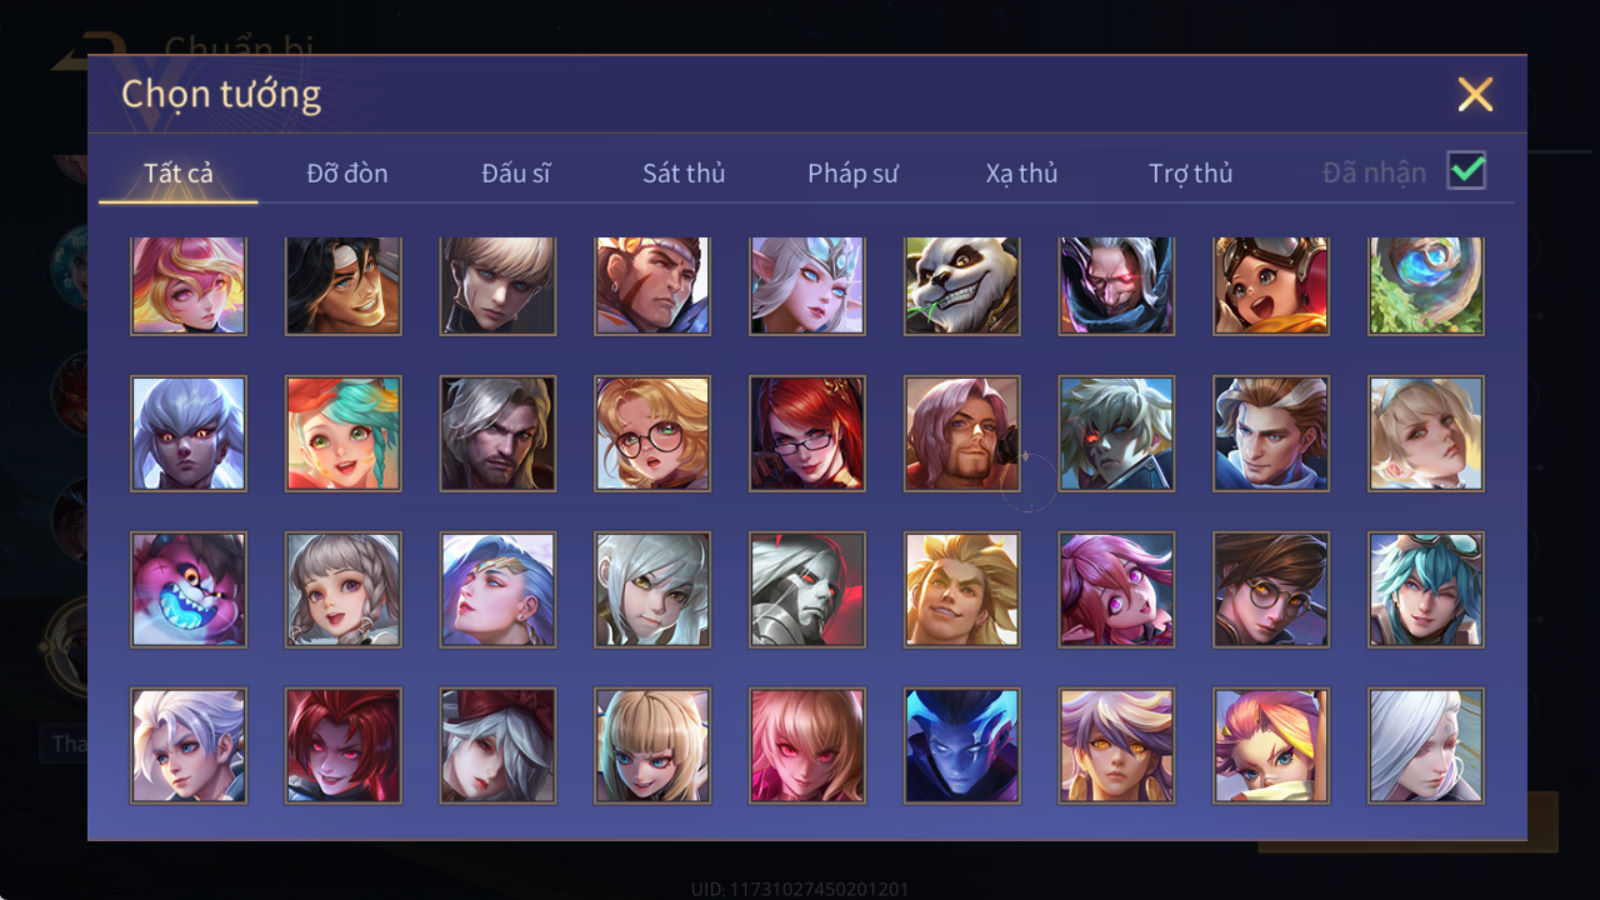This screenshot has height=900, width=1600.
Task: Pick the pink cat monster hero
Action: tap(188, 589)
